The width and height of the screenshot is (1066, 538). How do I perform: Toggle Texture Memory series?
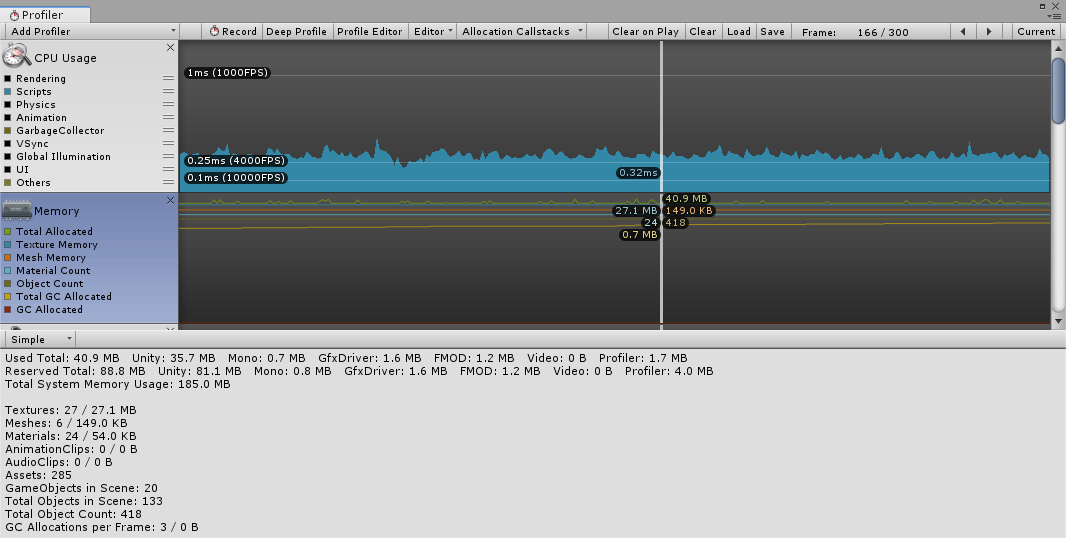7,245
